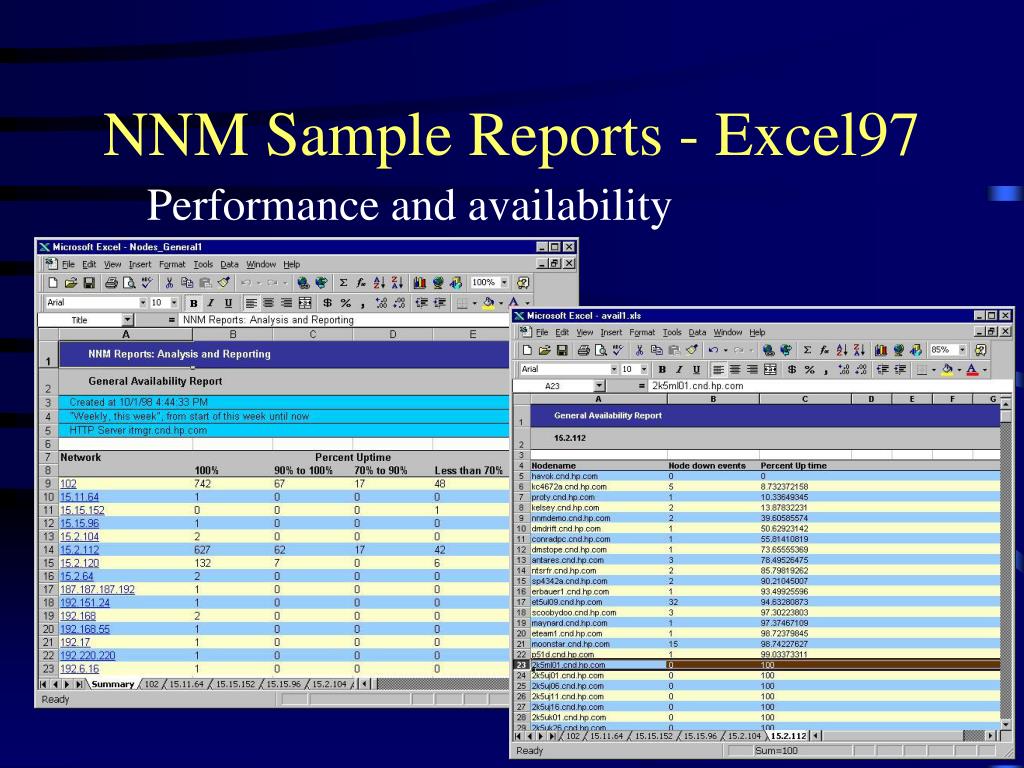Open Data menu in avail1.xls window
This screenshot has width=1024, height=768.
[x=697, y=332]
